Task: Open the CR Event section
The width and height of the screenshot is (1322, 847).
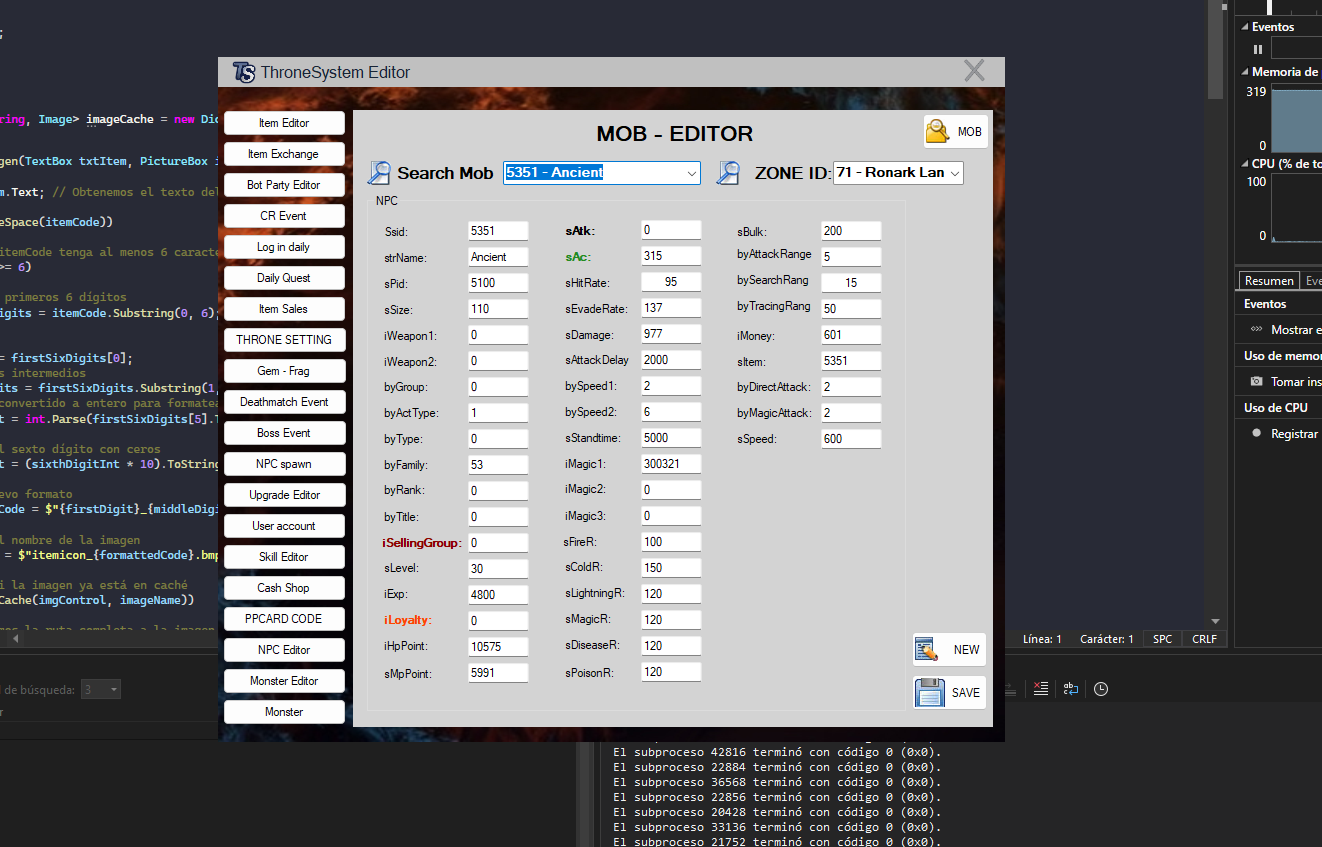Action: pyautogui.click(x=284, y=216)
